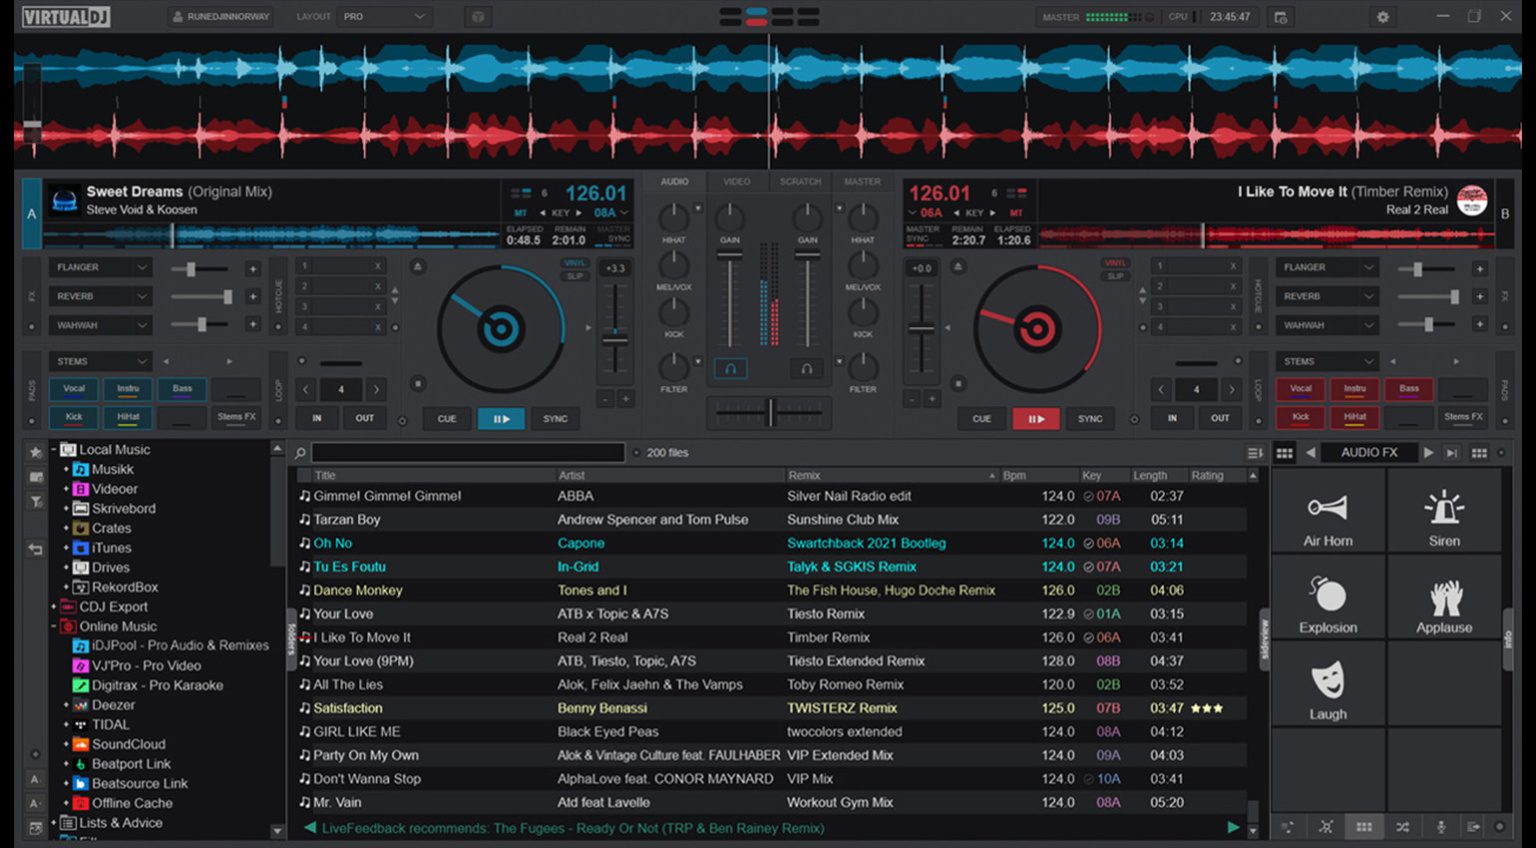Mute the Vocal stem on the right deck
Viewport: 1536px width, 848px height.
coord(1300,389)
